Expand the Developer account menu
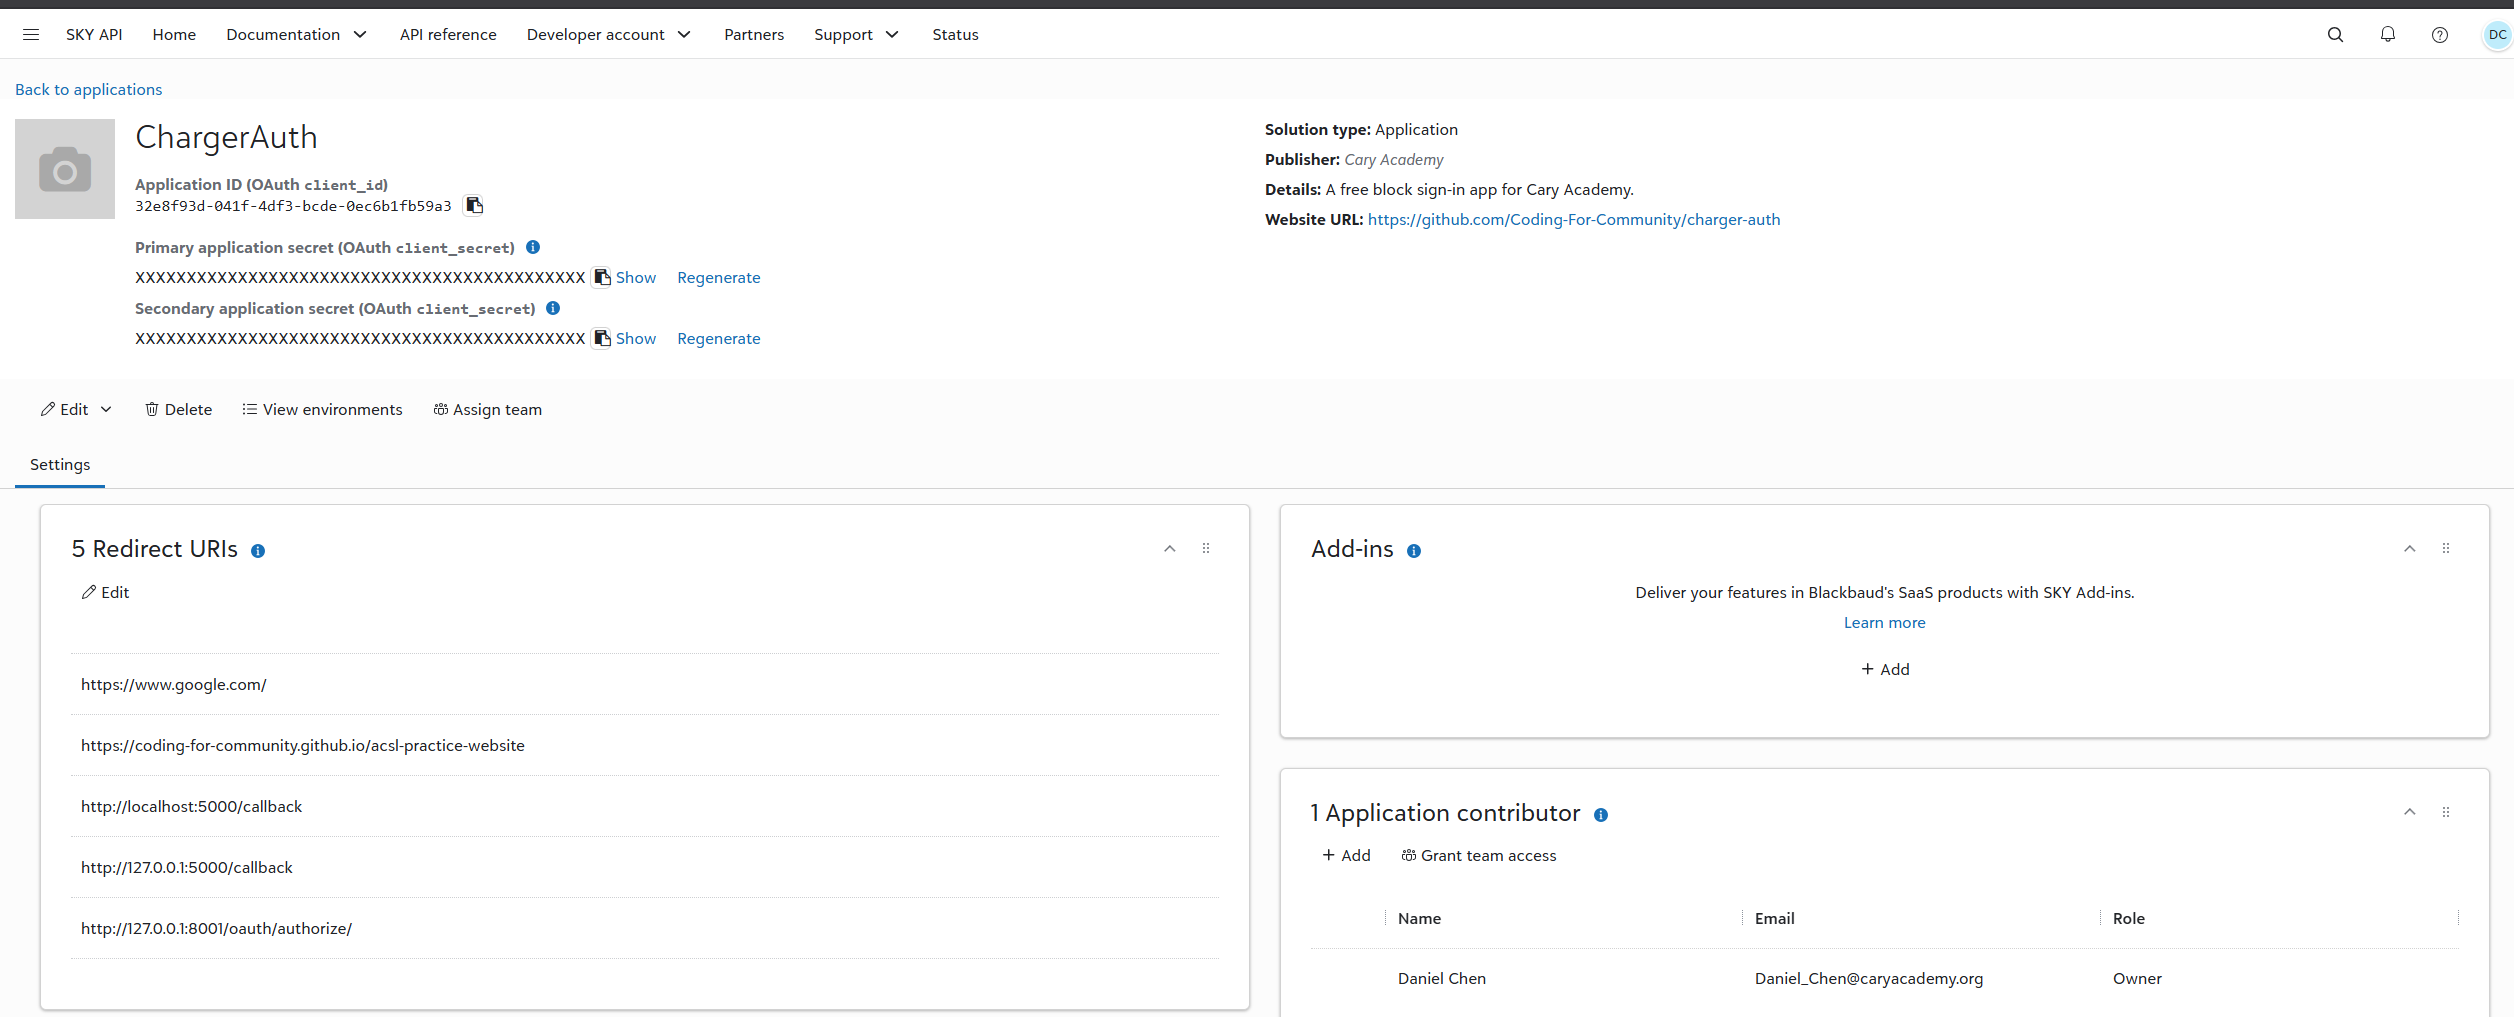Screen dimensions: 2514x1017 tap(609, 34)
